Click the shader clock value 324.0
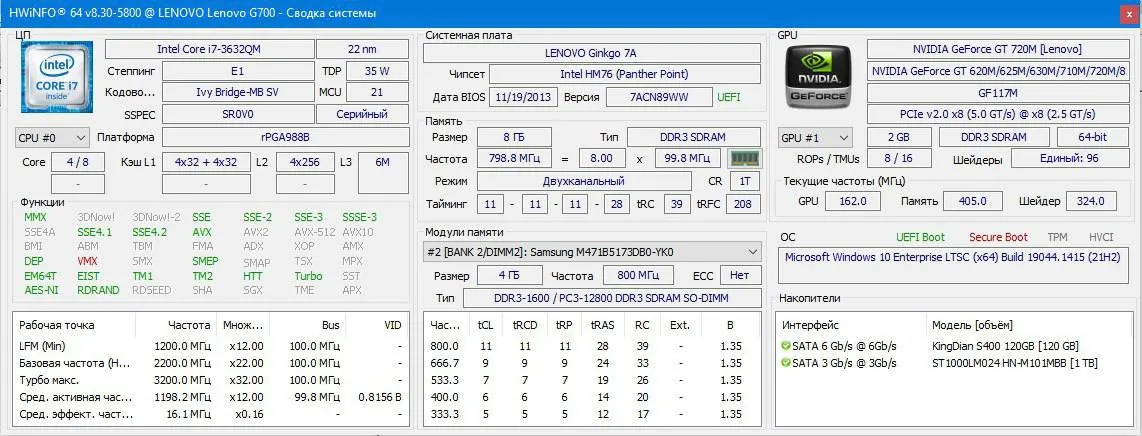The height and width of the screenshot is (436, 1142). [1092, 202]
